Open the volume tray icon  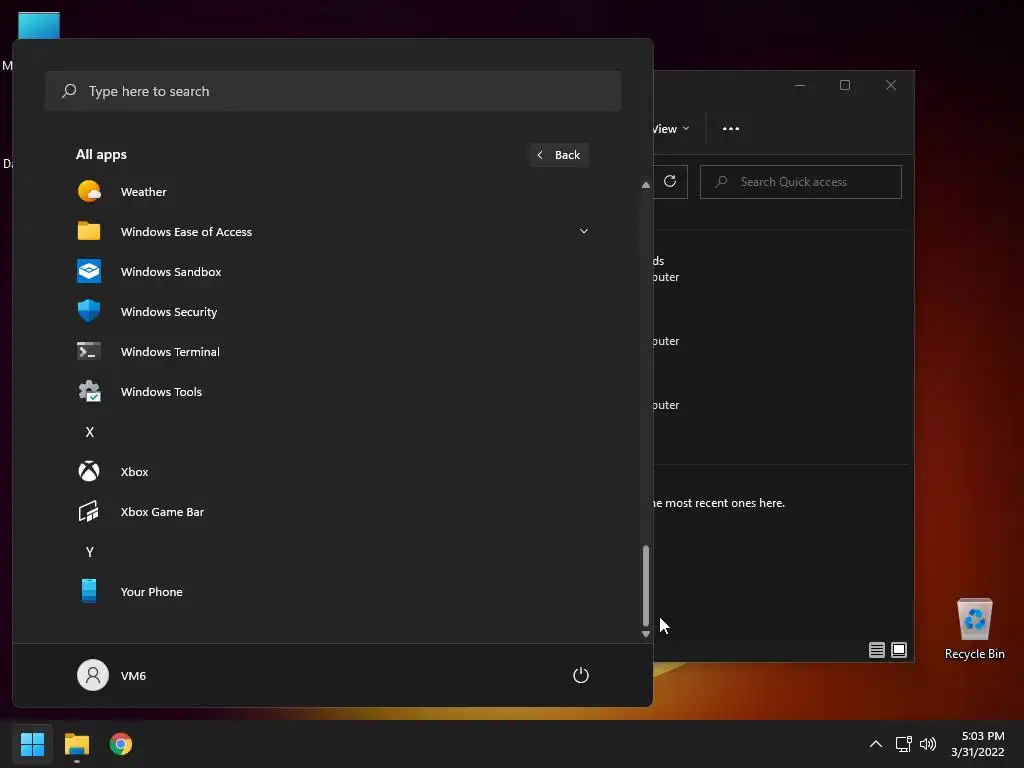927,744
